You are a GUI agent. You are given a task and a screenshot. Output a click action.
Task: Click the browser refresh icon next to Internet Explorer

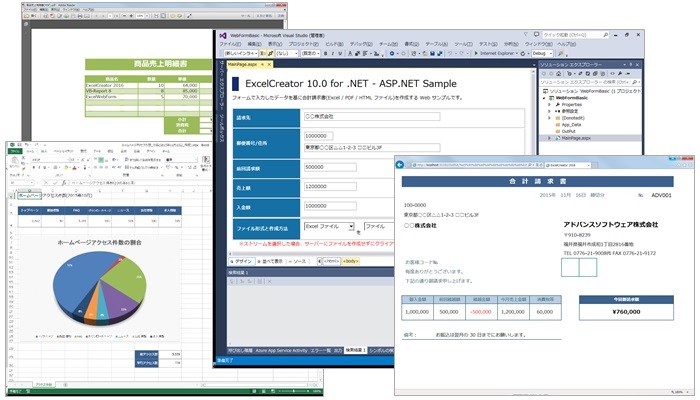(523, 53)
